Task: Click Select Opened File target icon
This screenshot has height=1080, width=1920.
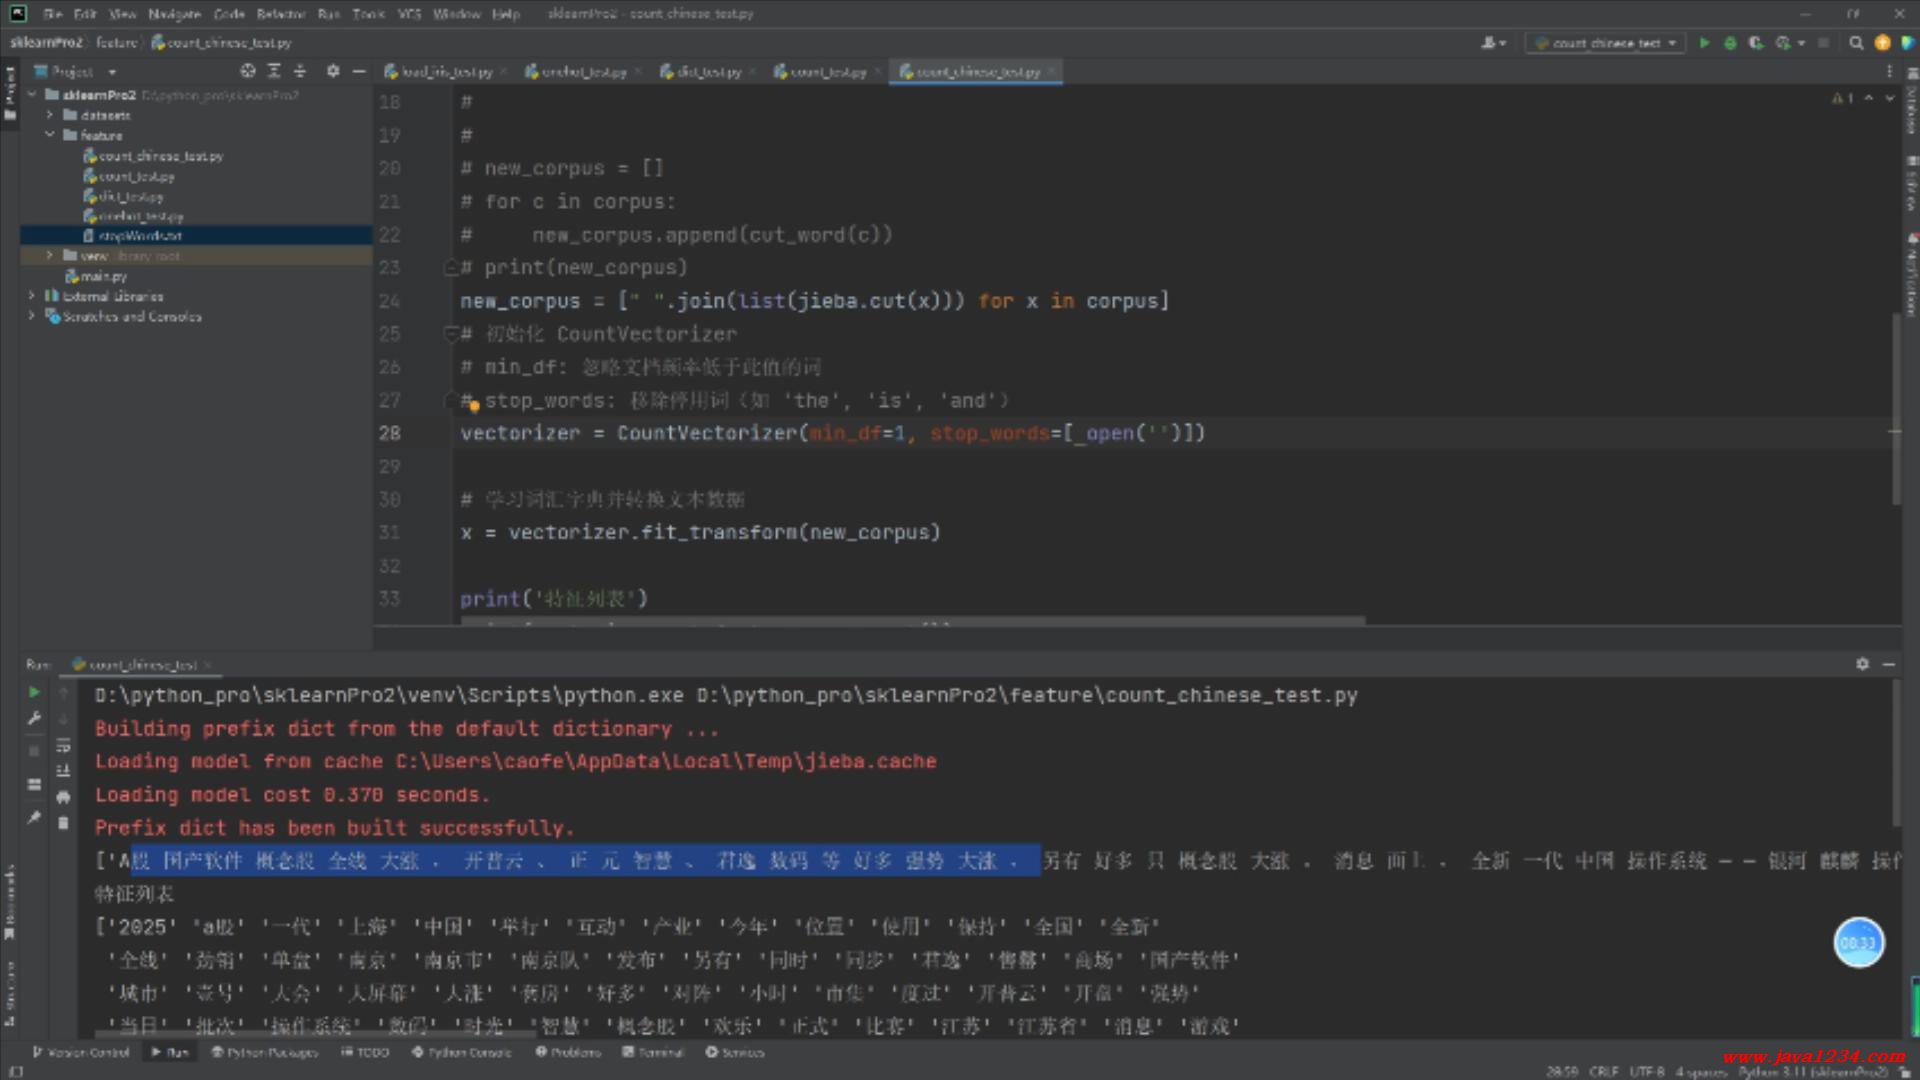Action: (248, 71)
